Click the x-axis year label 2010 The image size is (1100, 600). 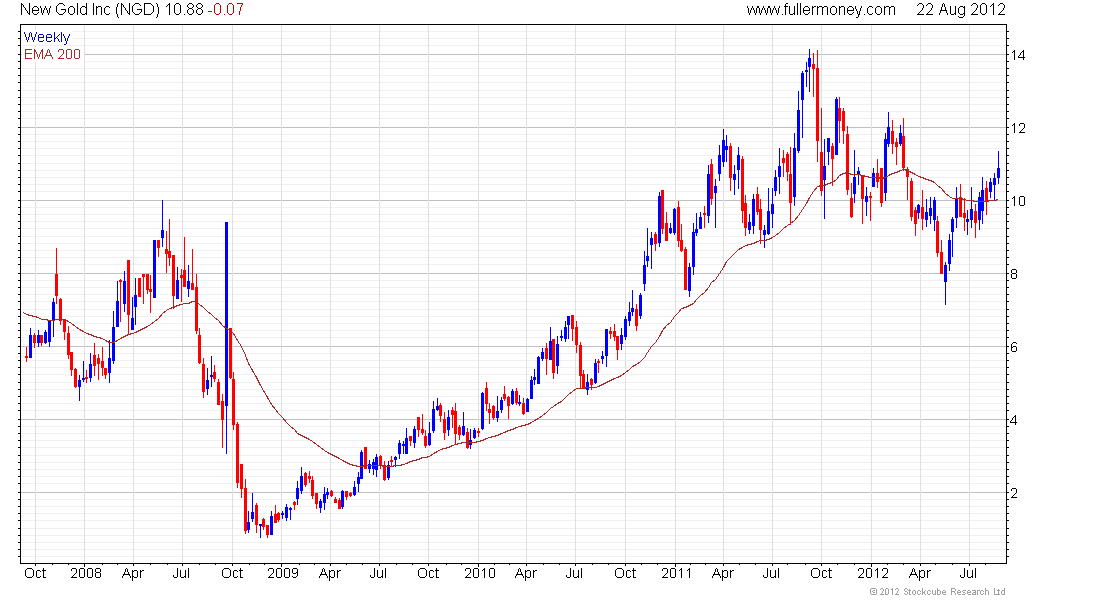480,573
